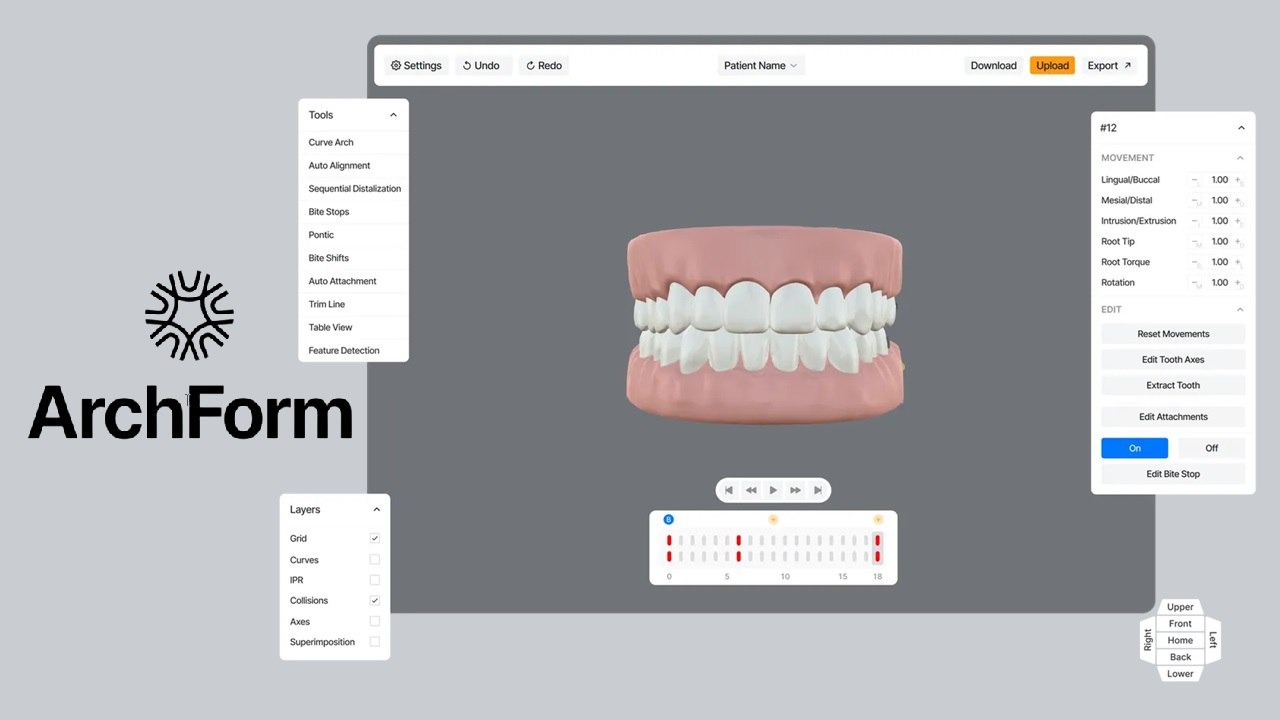Click the minus stepper for Lingual/Buccal
Screen dimensions: 1280x720
[x=1195, y=180]
